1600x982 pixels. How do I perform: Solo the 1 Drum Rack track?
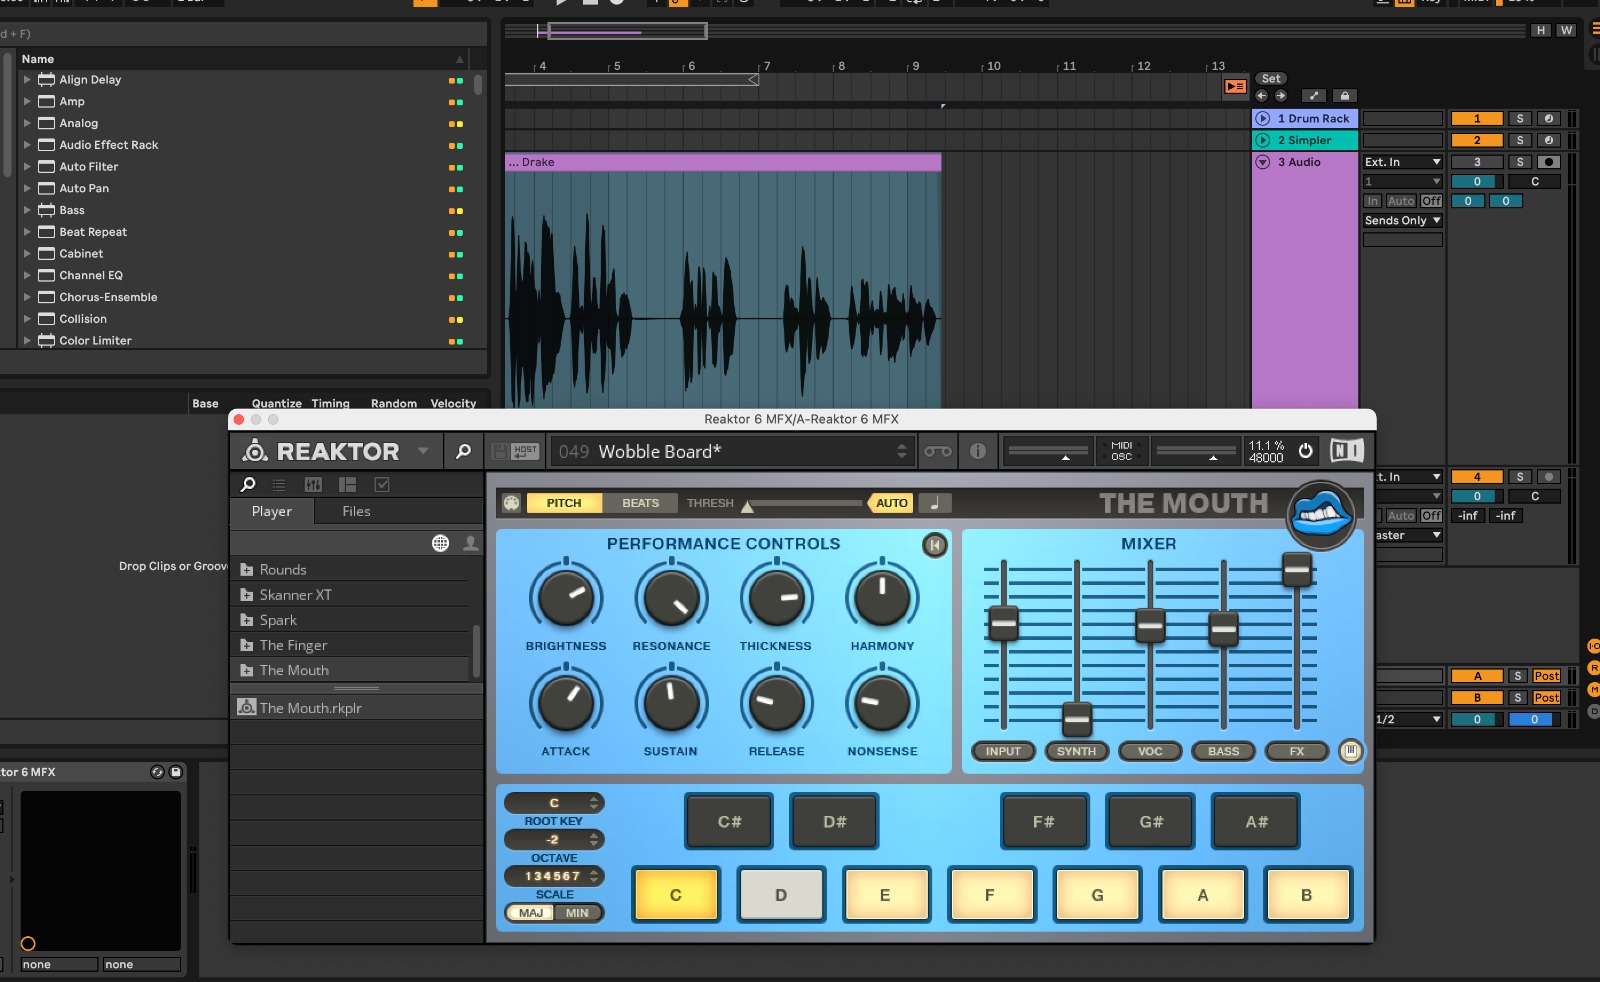click(1520, 118)
